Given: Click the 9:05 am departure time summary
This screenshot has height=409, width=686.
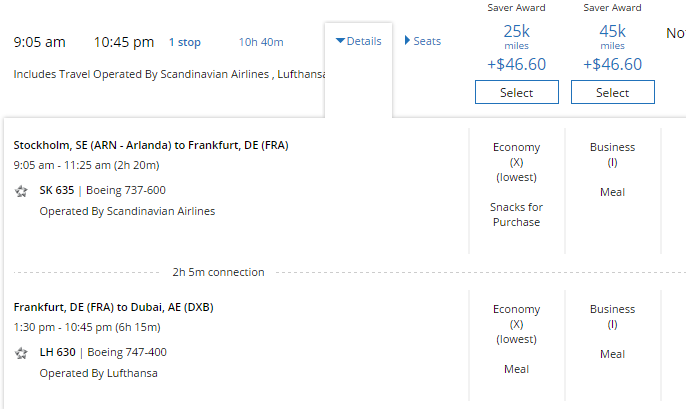Looking at the screenshot, I should [40, 43].
